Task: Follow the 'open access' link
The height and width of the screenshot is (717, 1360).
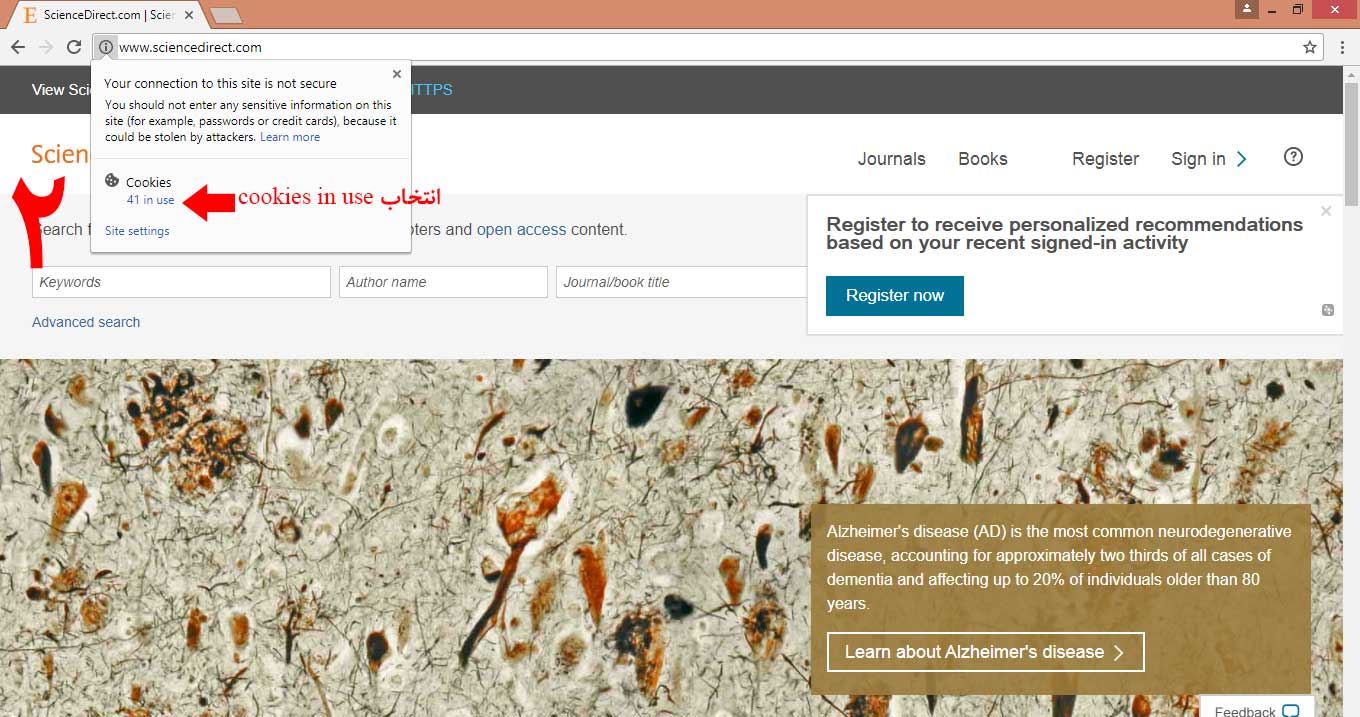Action: [x=521, y=229]
